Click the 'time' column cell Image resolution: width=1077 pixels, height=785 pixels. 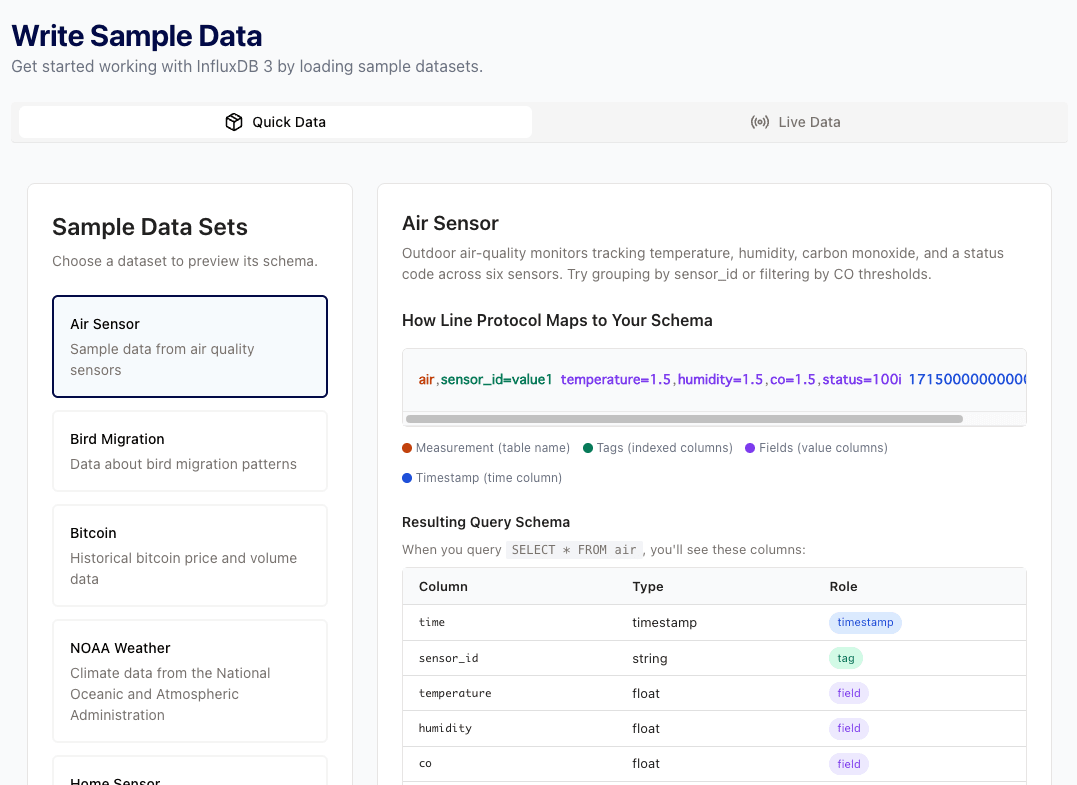pyautogui.click(x=432, y=622)
